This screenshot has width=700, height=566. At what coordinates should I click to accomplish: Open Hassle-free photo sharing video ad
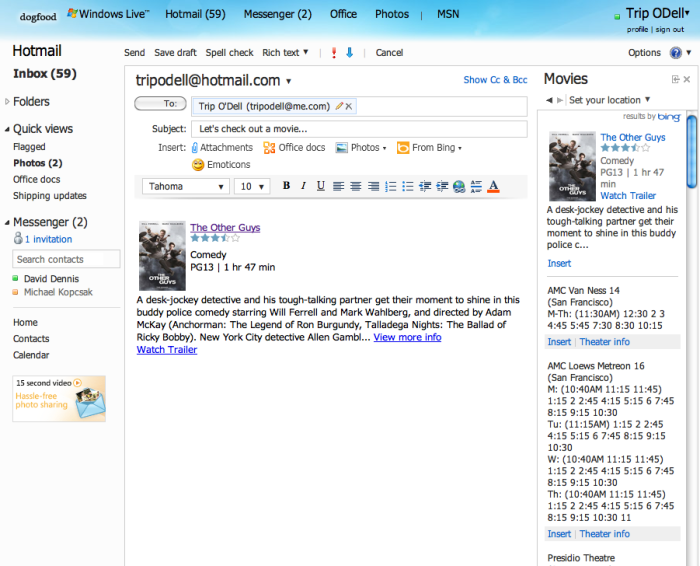[59, 399]
